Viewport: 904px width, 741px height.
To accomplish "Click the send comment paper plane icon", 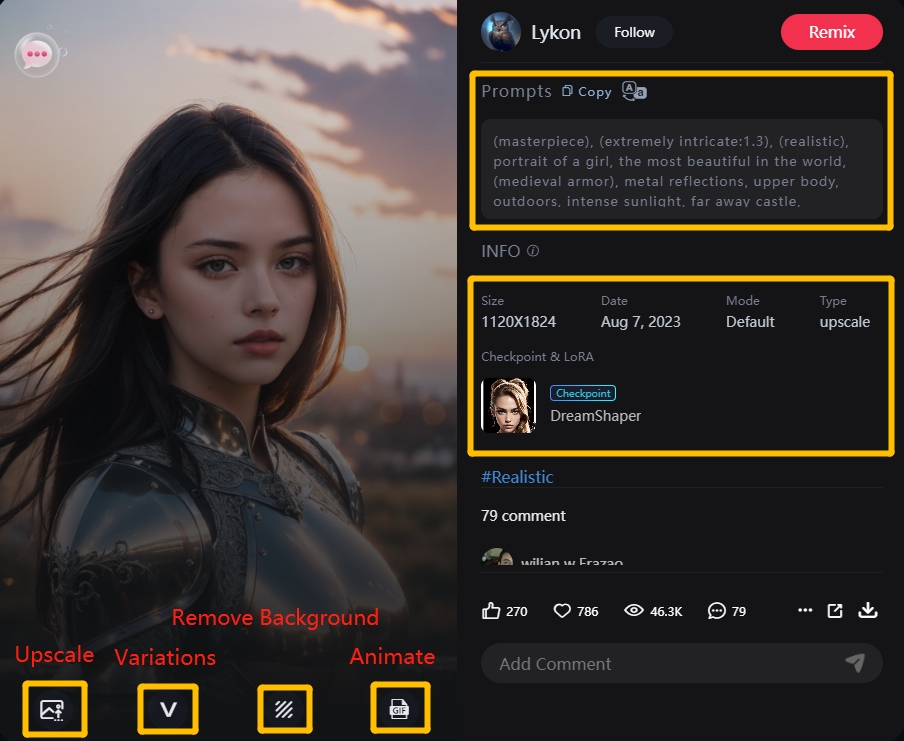I will tap(854, 662).
